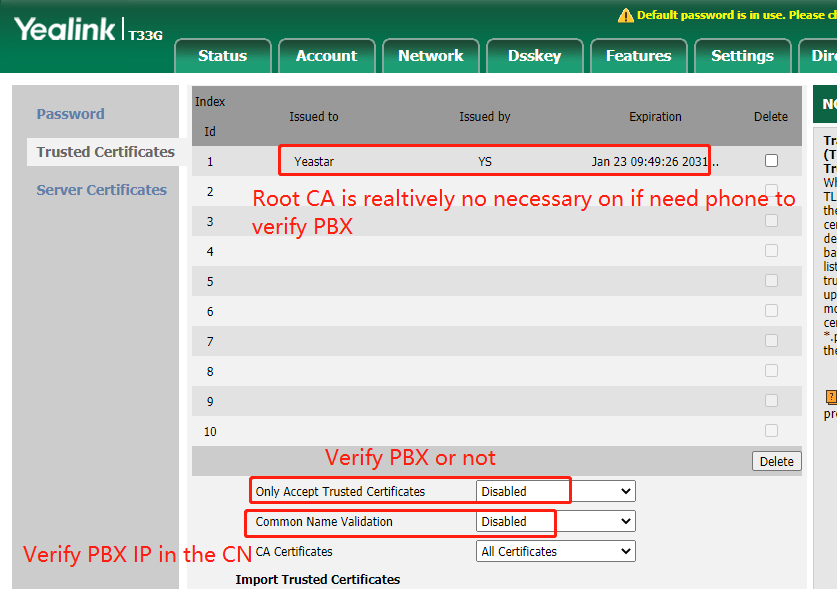Click the 'Import Trusted Certificates' heading

click(318, 579)
